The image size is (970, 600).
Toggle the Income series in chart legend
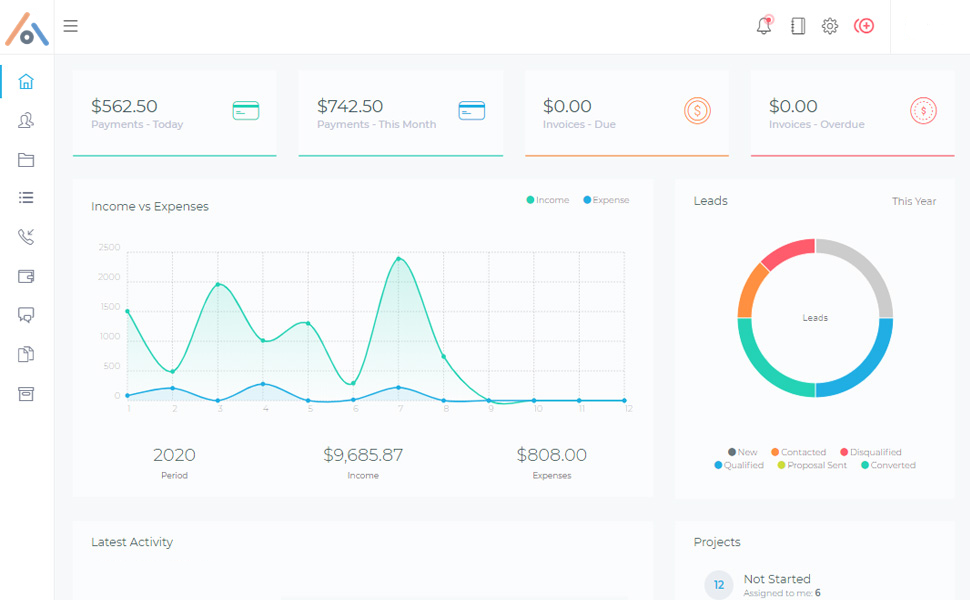[548, 200]
